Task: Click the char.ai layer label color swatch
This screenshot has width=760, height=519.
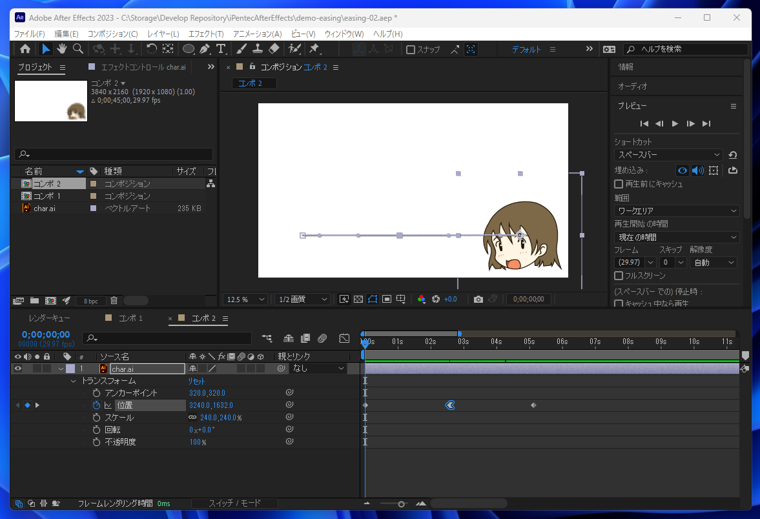Action: click(x=70, y=369)
